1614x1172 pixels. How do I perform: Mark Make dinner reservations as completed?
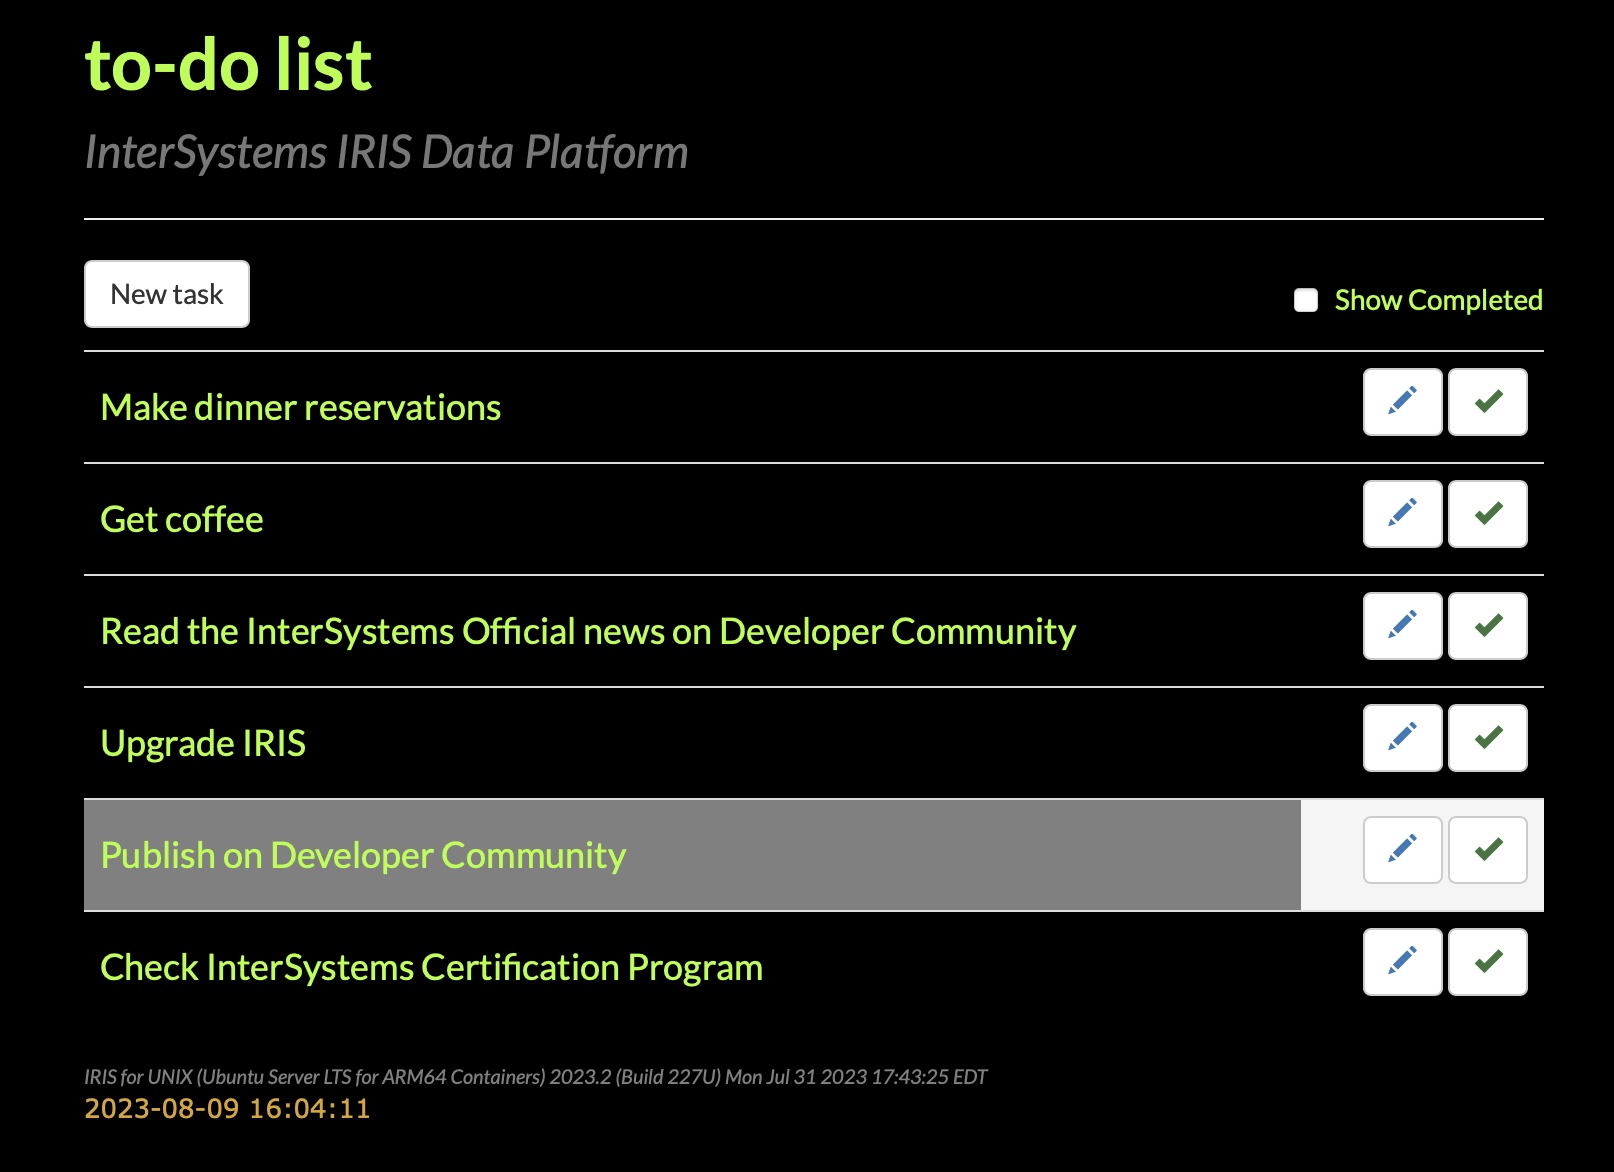[x=1488, y=402]
